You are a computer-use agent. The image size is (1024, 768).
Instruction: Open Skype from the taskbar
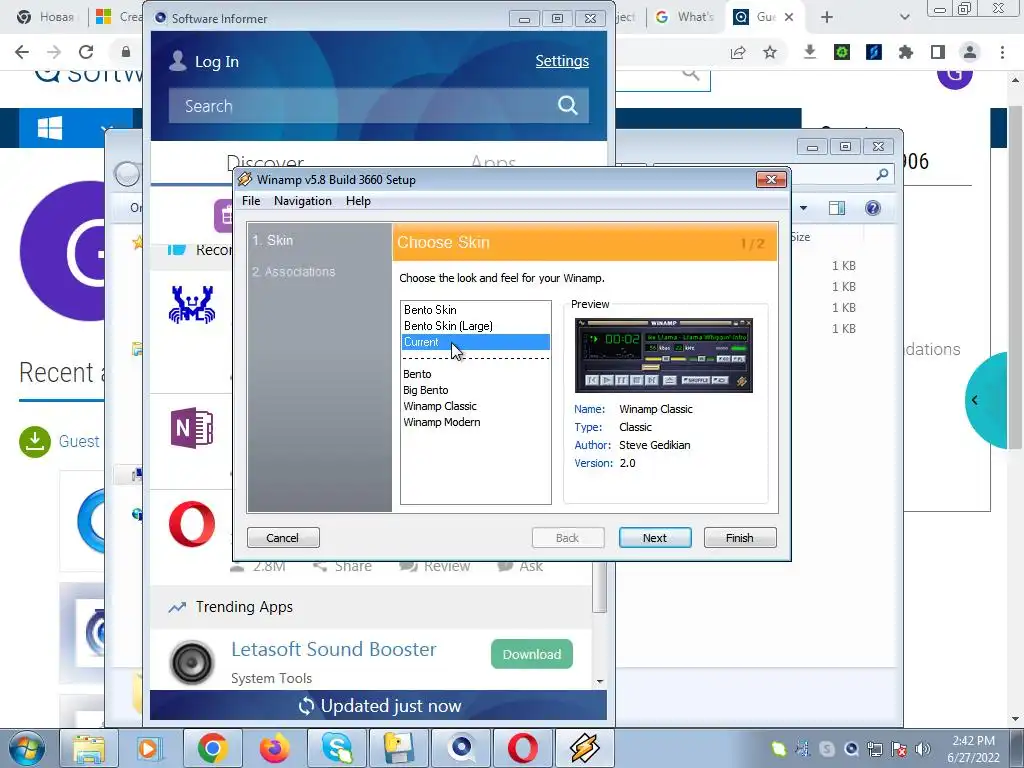pos(336,748)
